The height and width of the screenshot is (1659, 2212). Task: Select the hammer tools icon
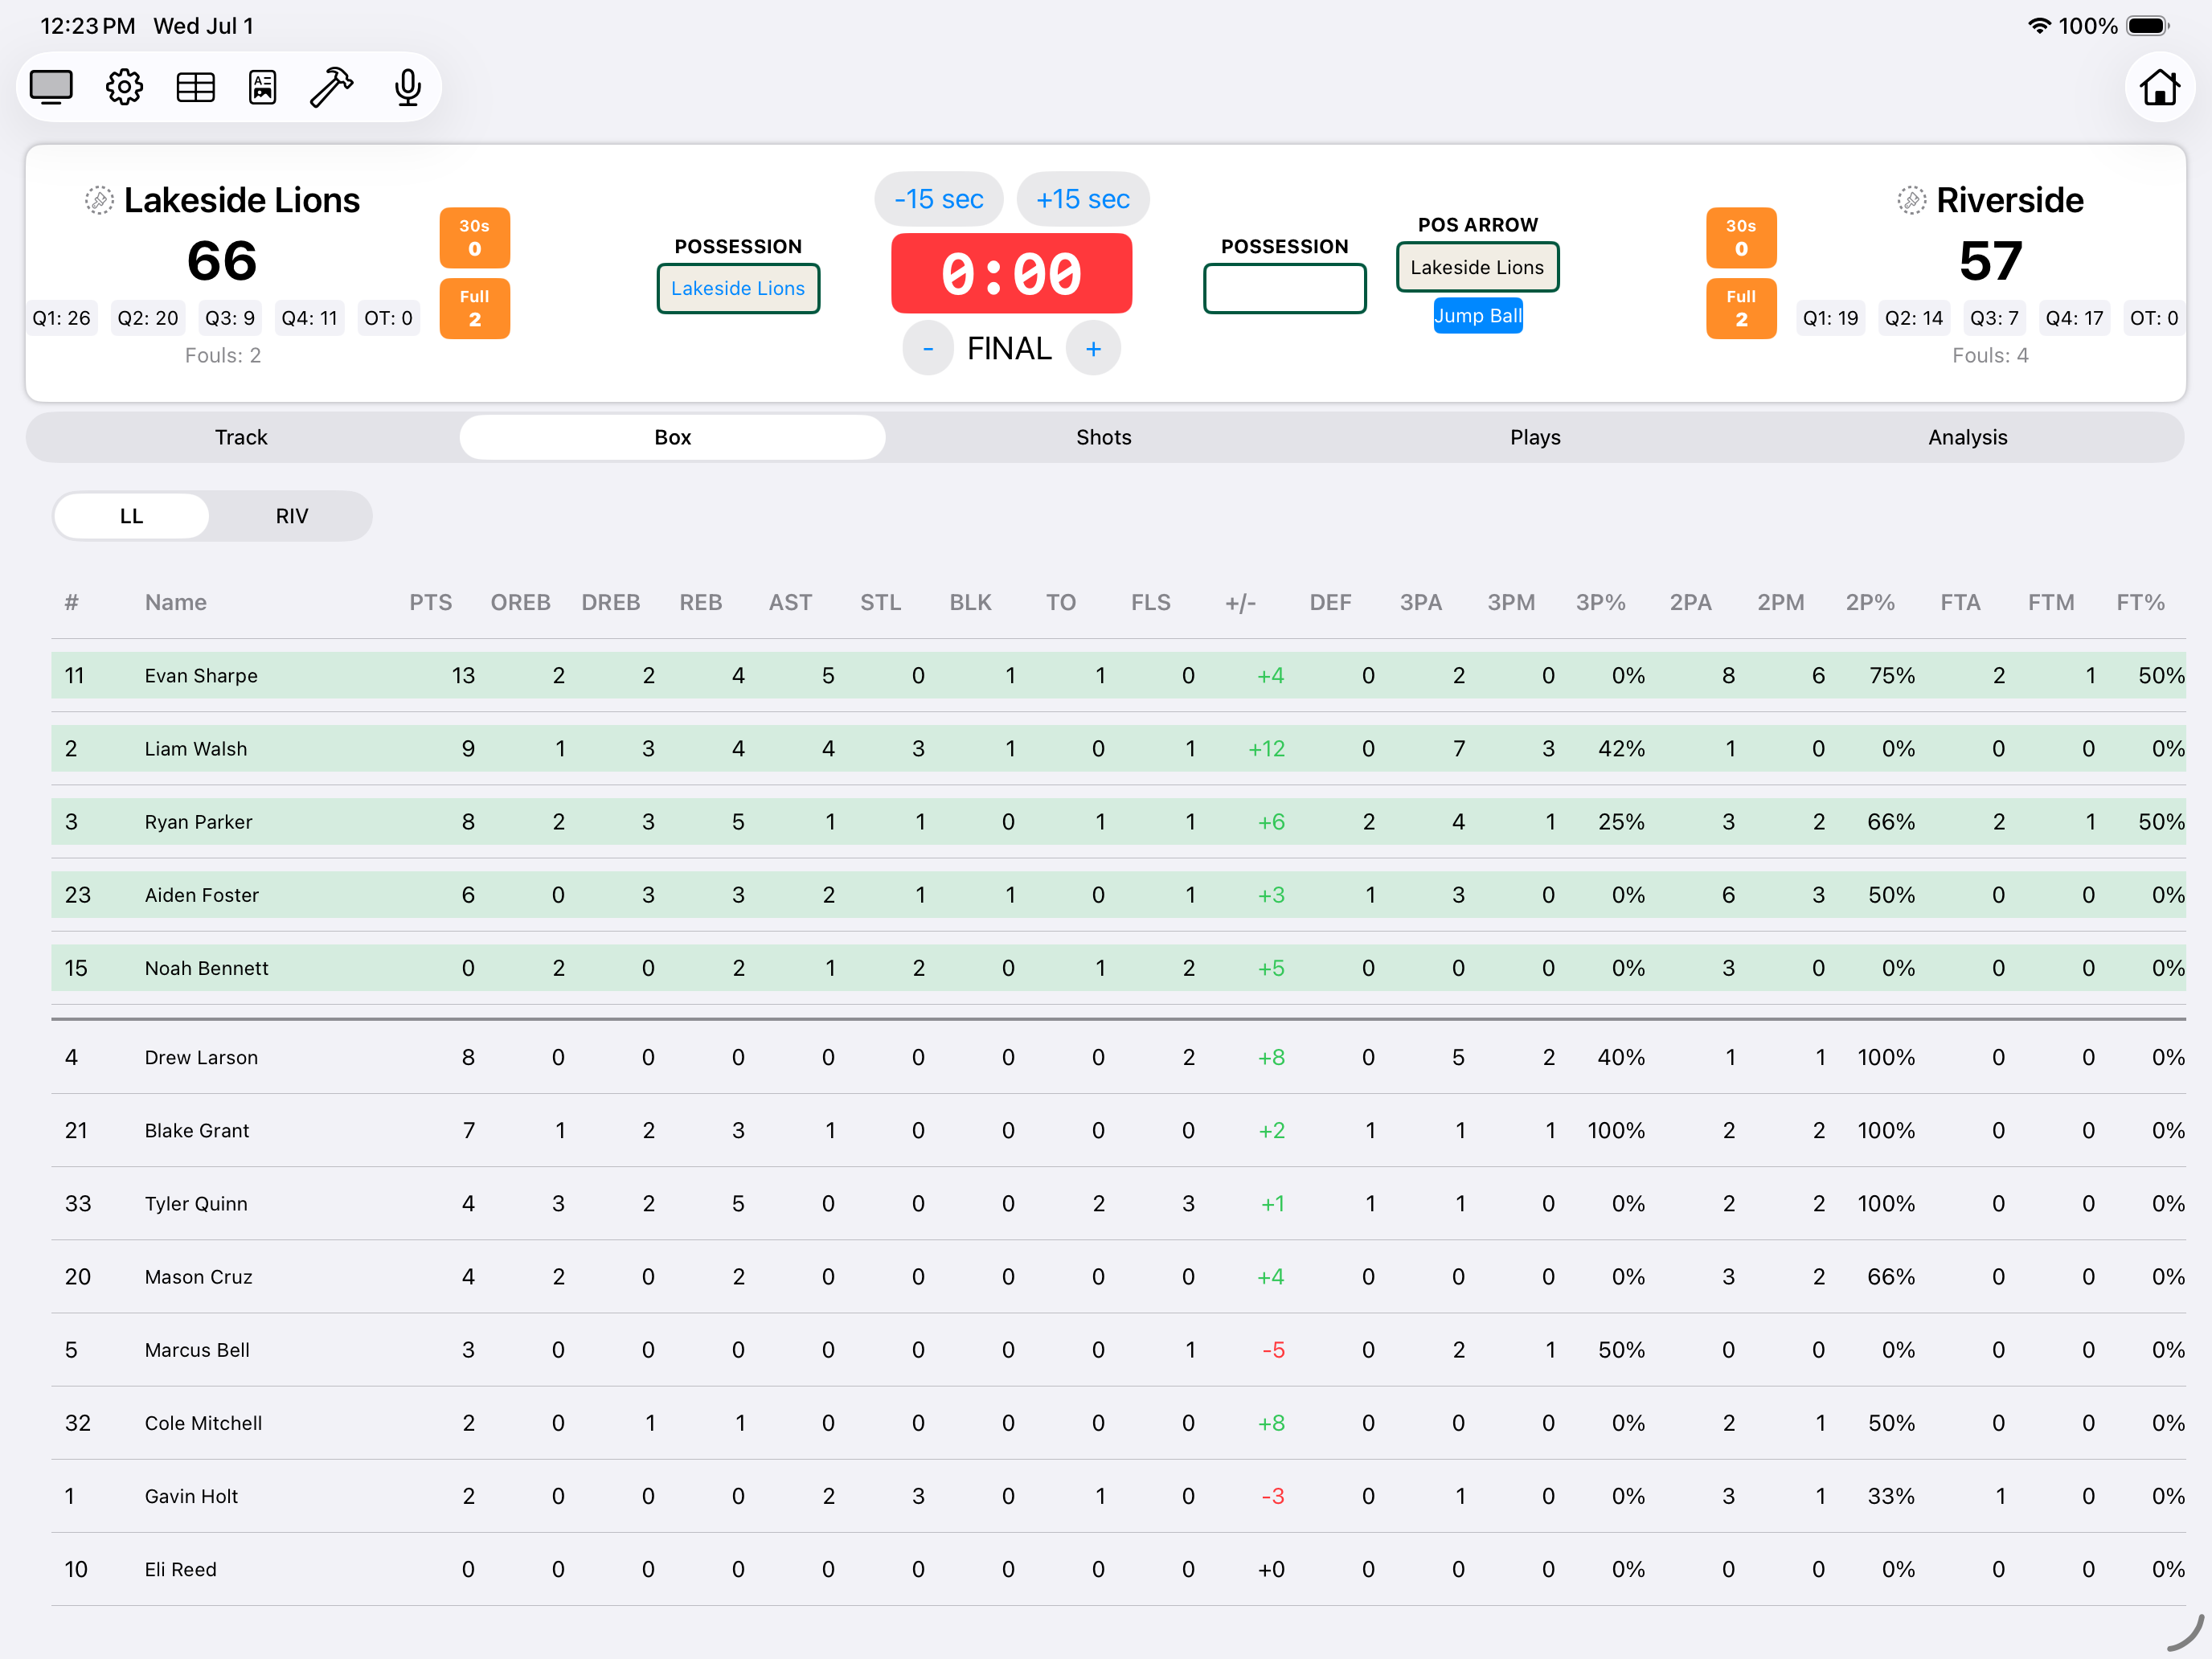[x=331, y=87]
